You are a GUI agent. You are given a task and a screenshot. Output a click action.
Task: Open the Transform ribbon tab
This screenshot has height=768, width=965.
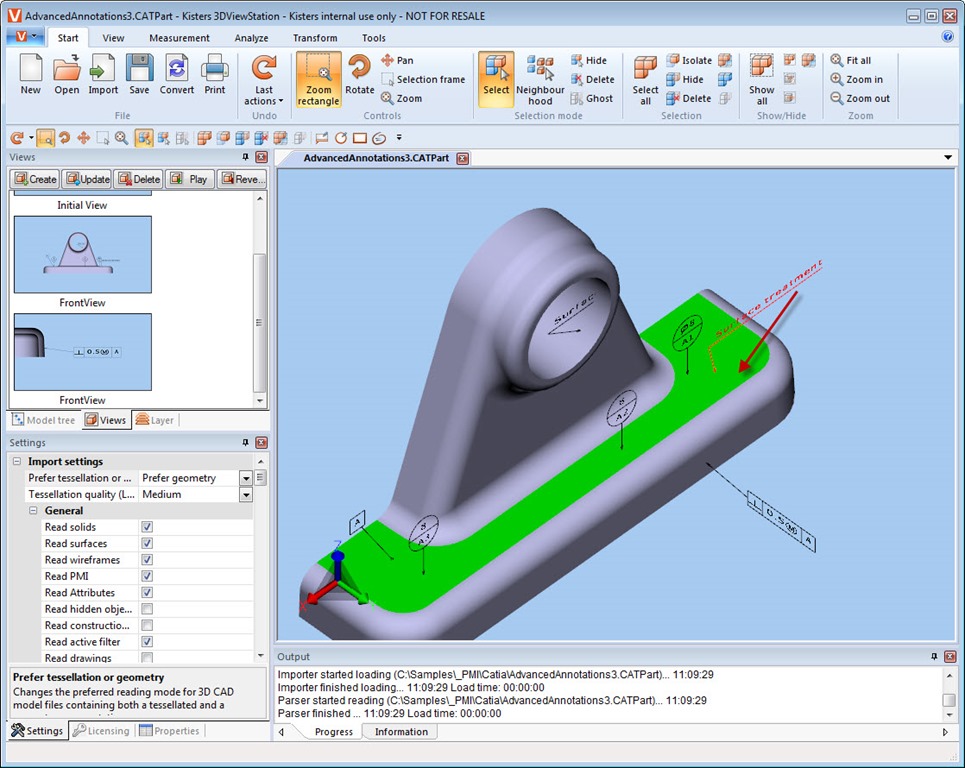point(315,38)
